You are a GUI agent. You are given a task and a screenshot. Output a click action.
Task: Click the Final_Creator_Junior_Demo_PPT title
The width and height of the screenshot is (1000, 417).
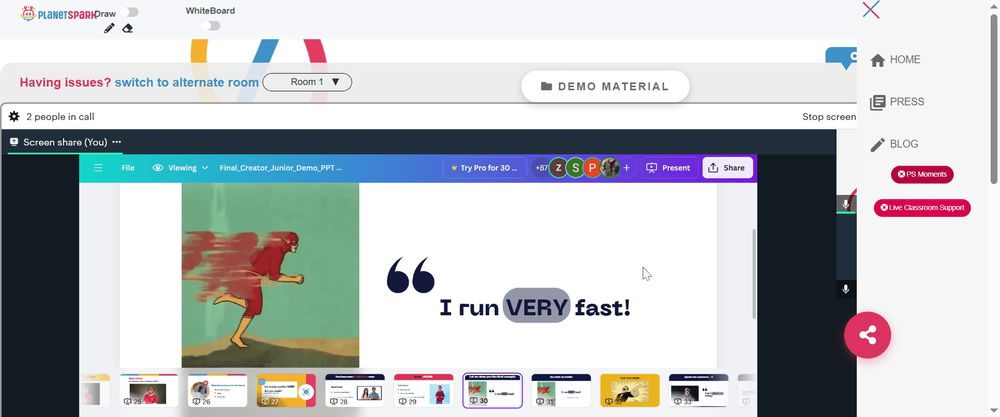pyautogui.click(x=281, y=168)
